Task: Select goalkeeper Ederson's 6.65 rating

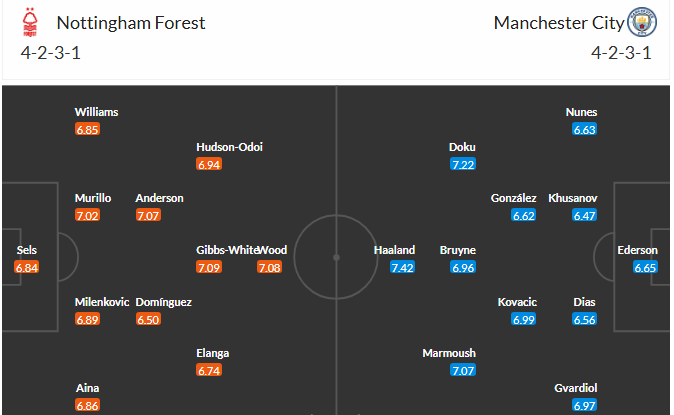Action: (x=645, y=267)
